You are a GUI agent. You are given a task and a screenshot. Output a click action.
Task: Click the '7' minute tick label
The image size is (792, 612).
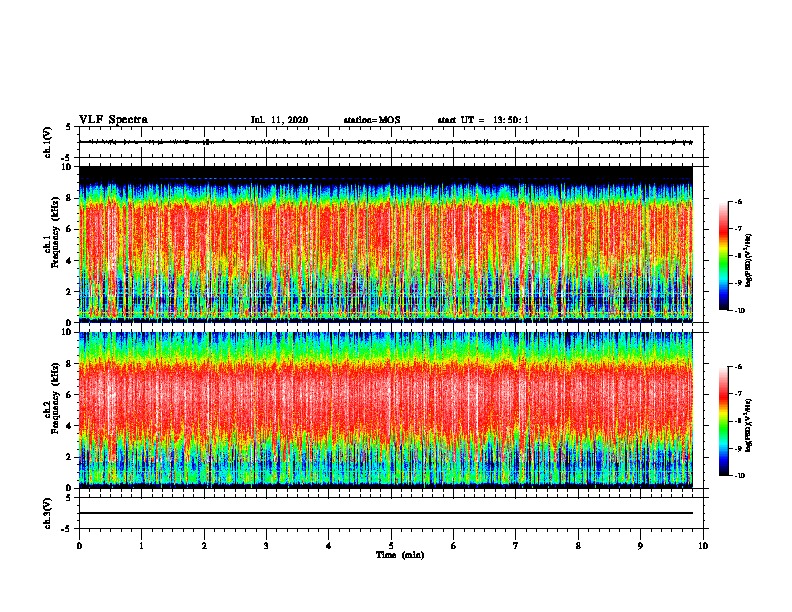(516, 546)
